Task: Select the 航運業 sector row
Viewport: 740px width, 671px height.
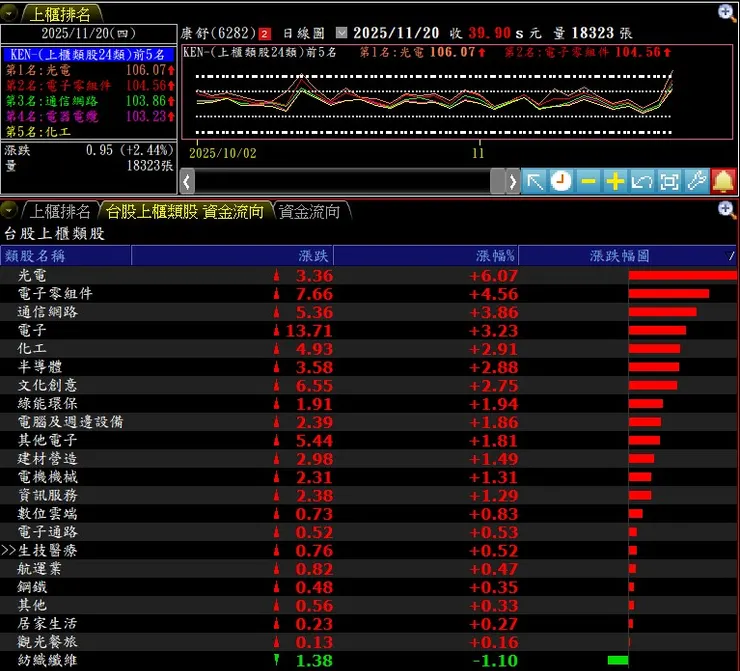Action: pos(368,569)
